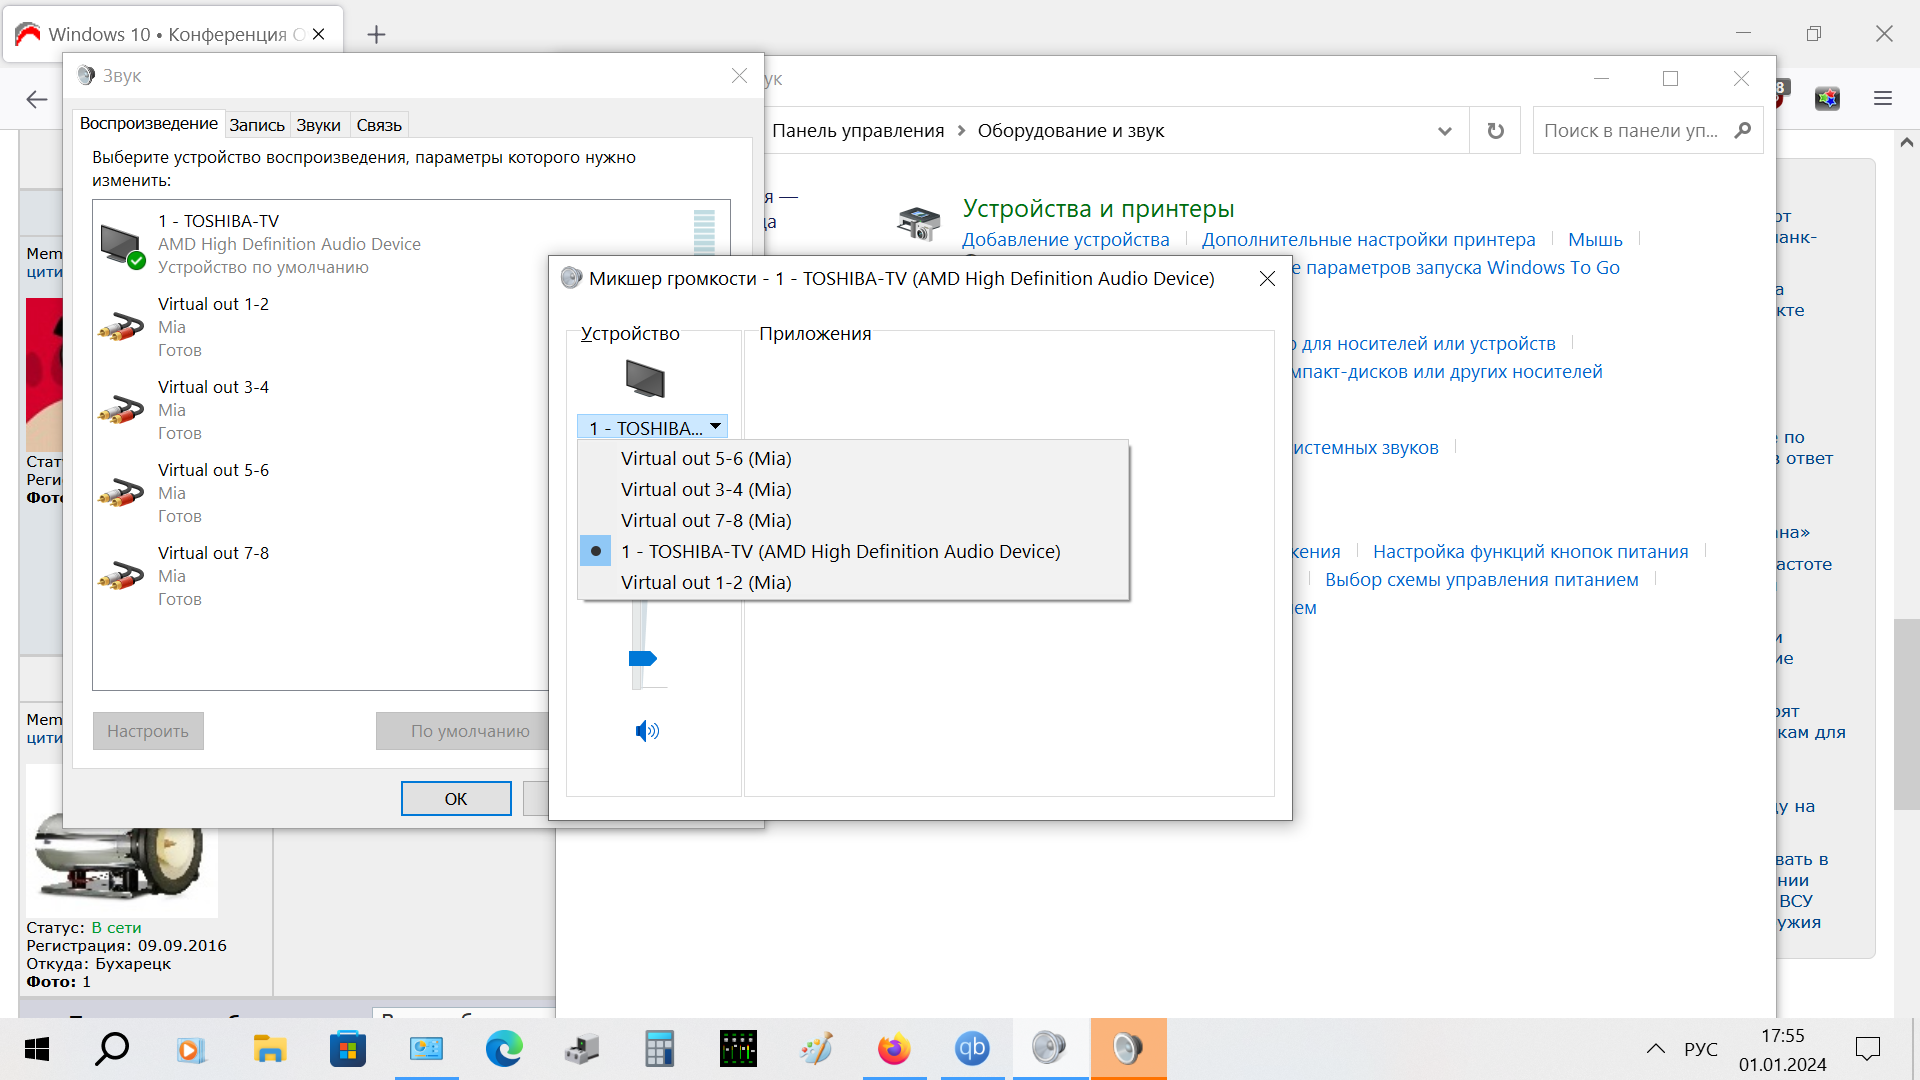The image size is (1920, 1080).
Task: Click the control panel search field
Action: pyautogui.click(x=1630, y=131)
